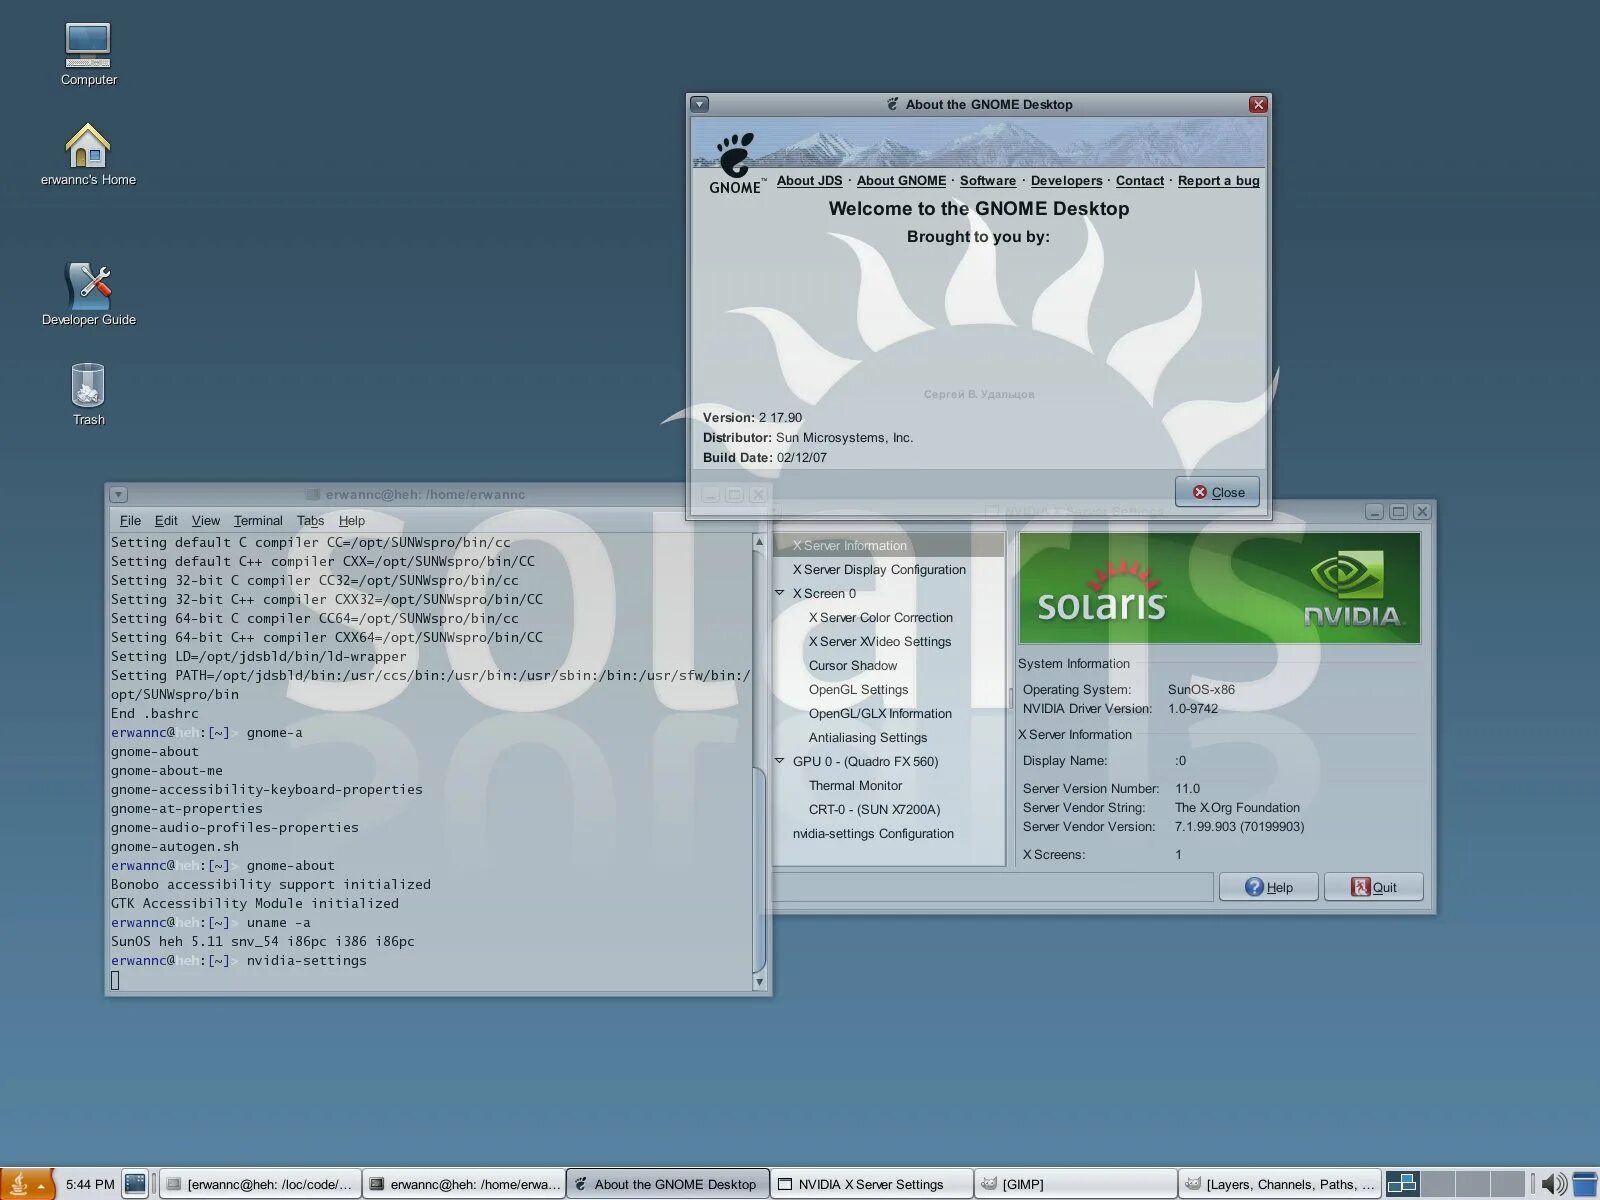
Task: Click the 'SunOS-x86' operating system value
Action: point(1201,690)
